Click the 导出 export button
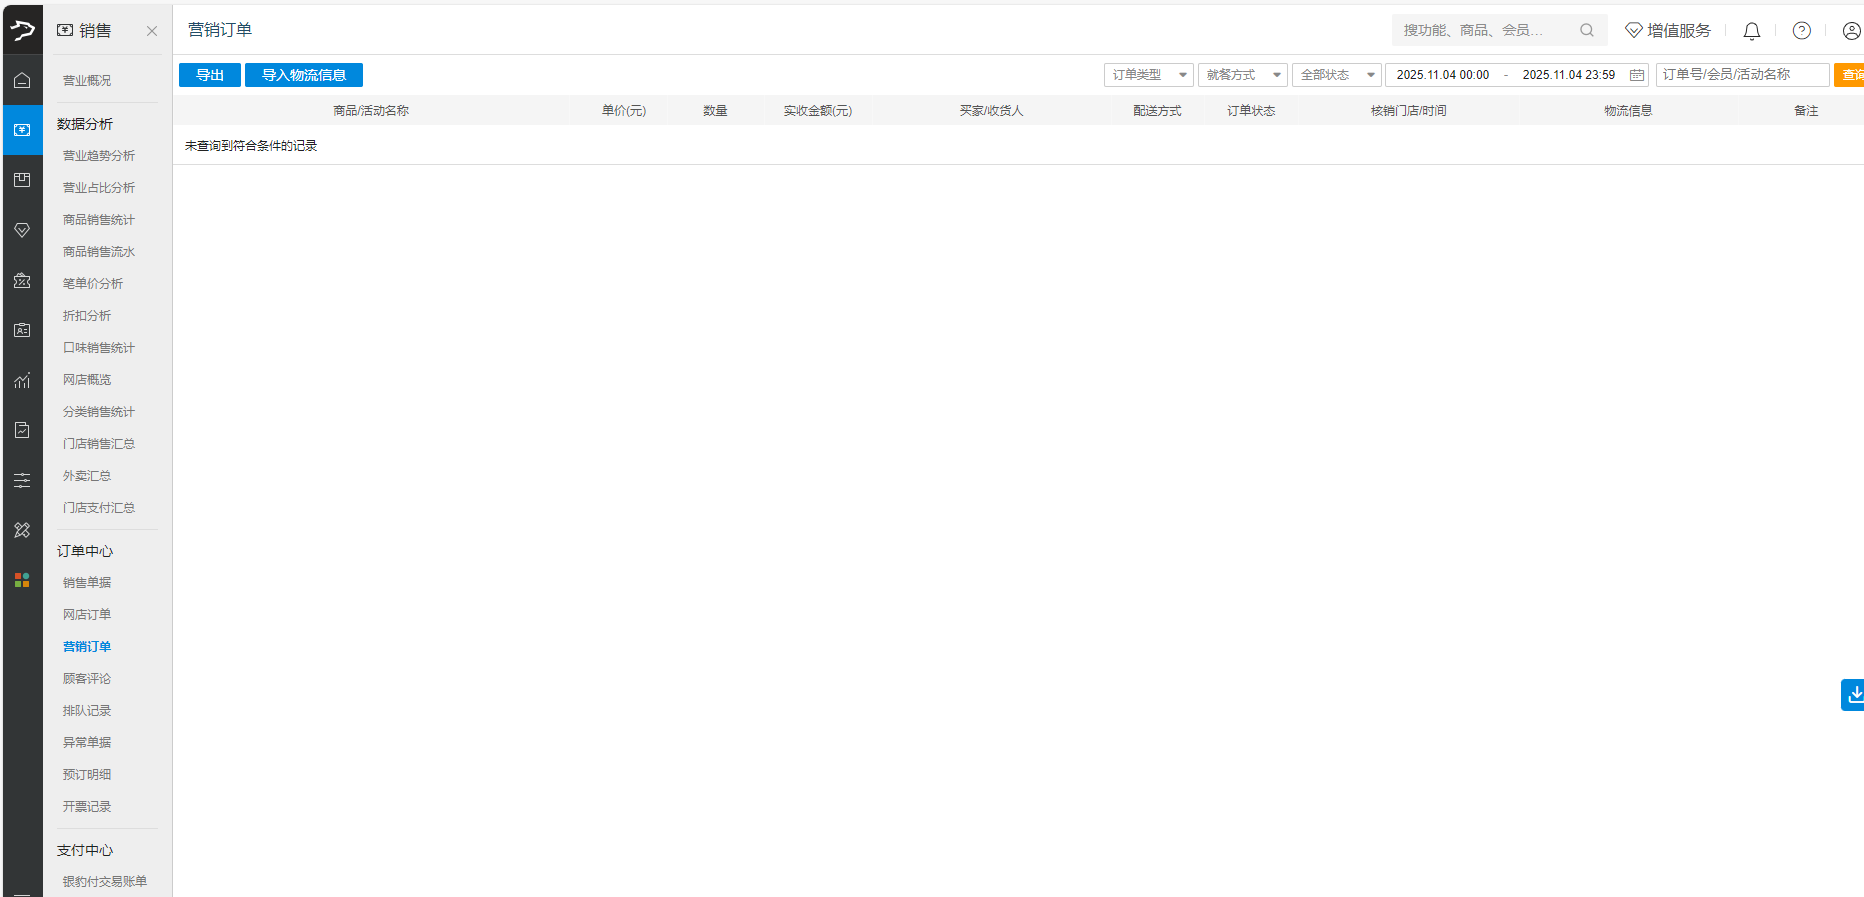This screenshot has width=1864, height=897. pyautogui.click(x=210, y=75)
